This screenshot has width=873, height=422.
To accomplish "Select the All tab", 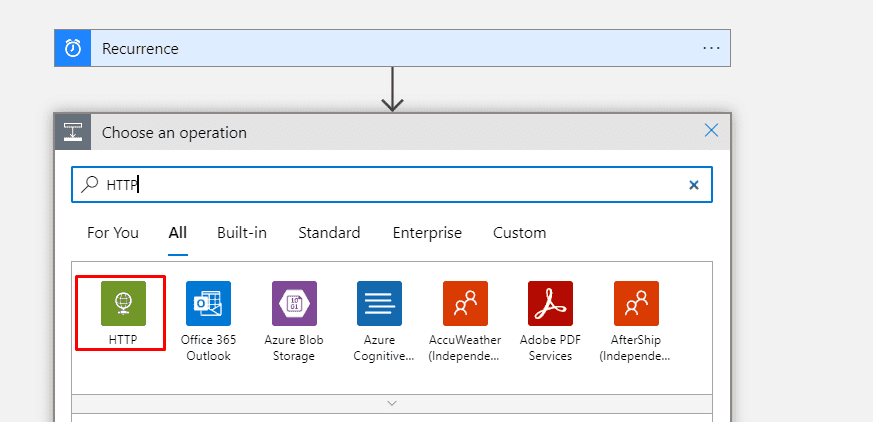I will click(178, 233).
